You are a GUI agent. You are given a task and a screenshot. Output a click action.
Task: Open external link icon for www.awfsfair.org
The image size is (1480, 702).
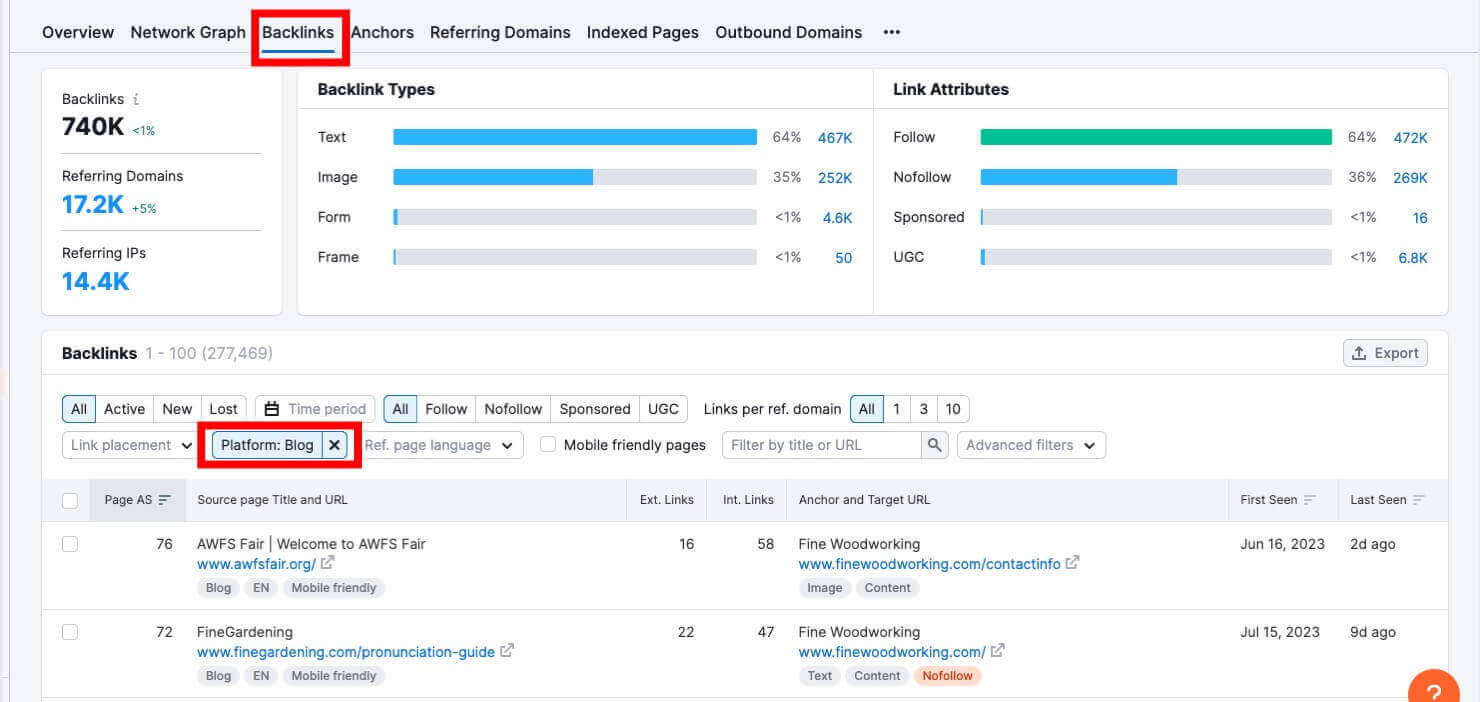tap(327, 563)
